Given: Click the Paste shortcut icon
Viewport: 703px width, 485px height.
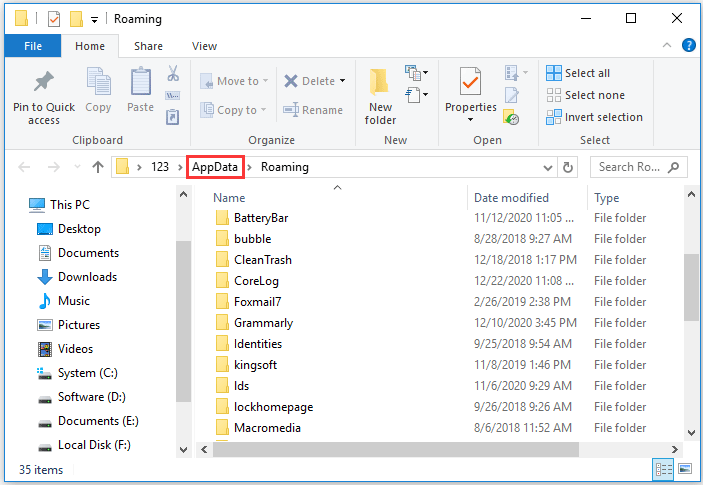Looking at the screenshot, I should coord(173,117).
